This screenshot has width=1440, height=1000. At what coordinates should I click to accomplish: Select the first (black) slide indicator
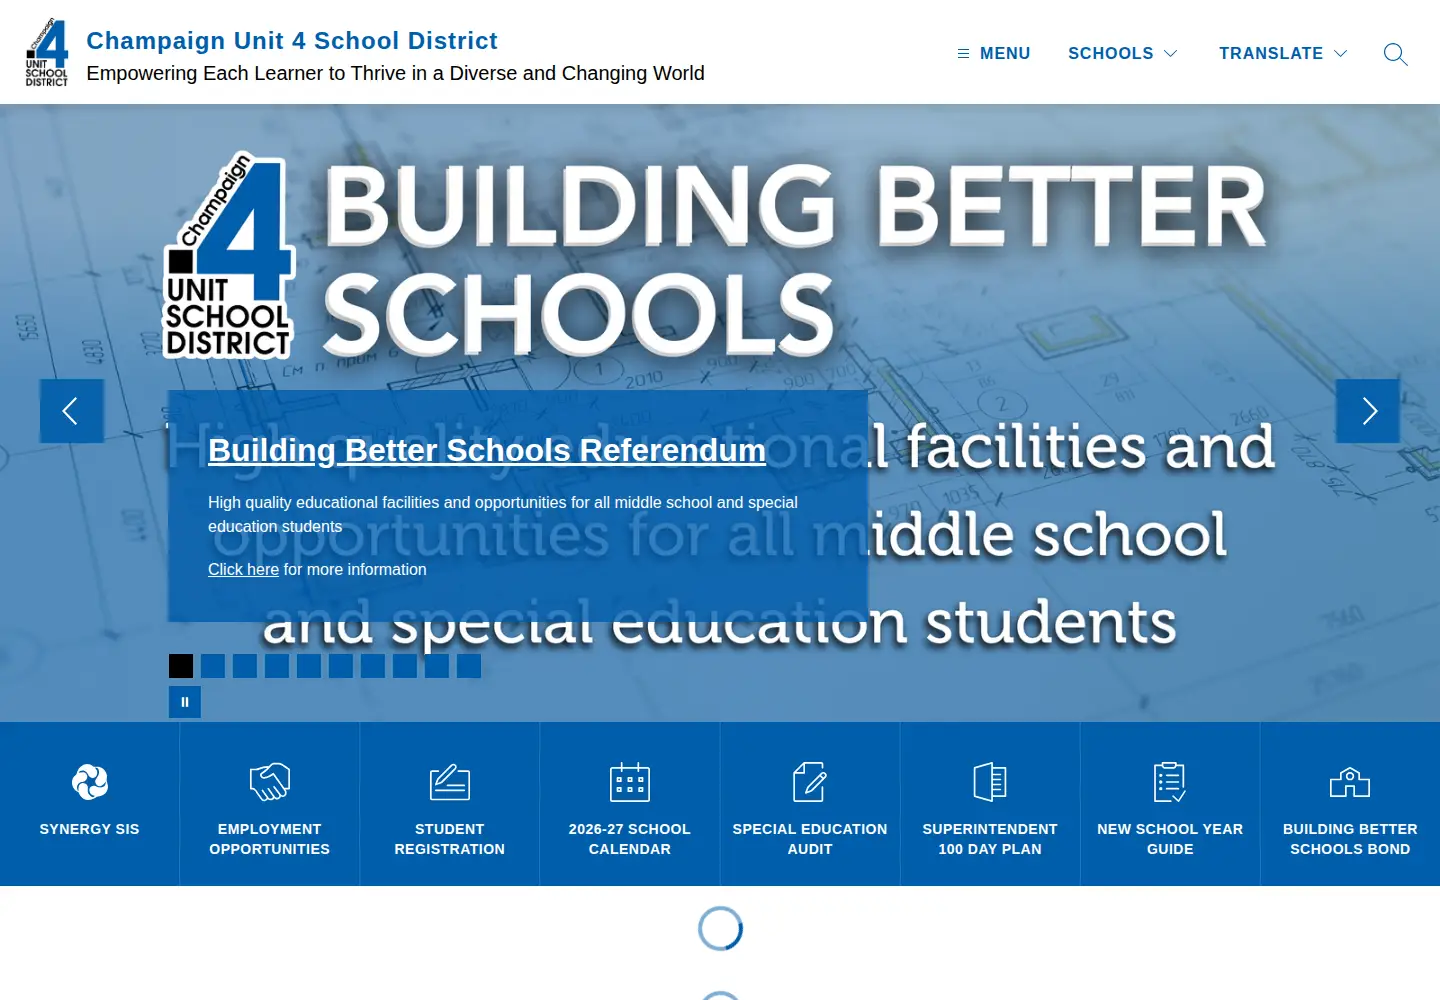click(x=181, y=666)
